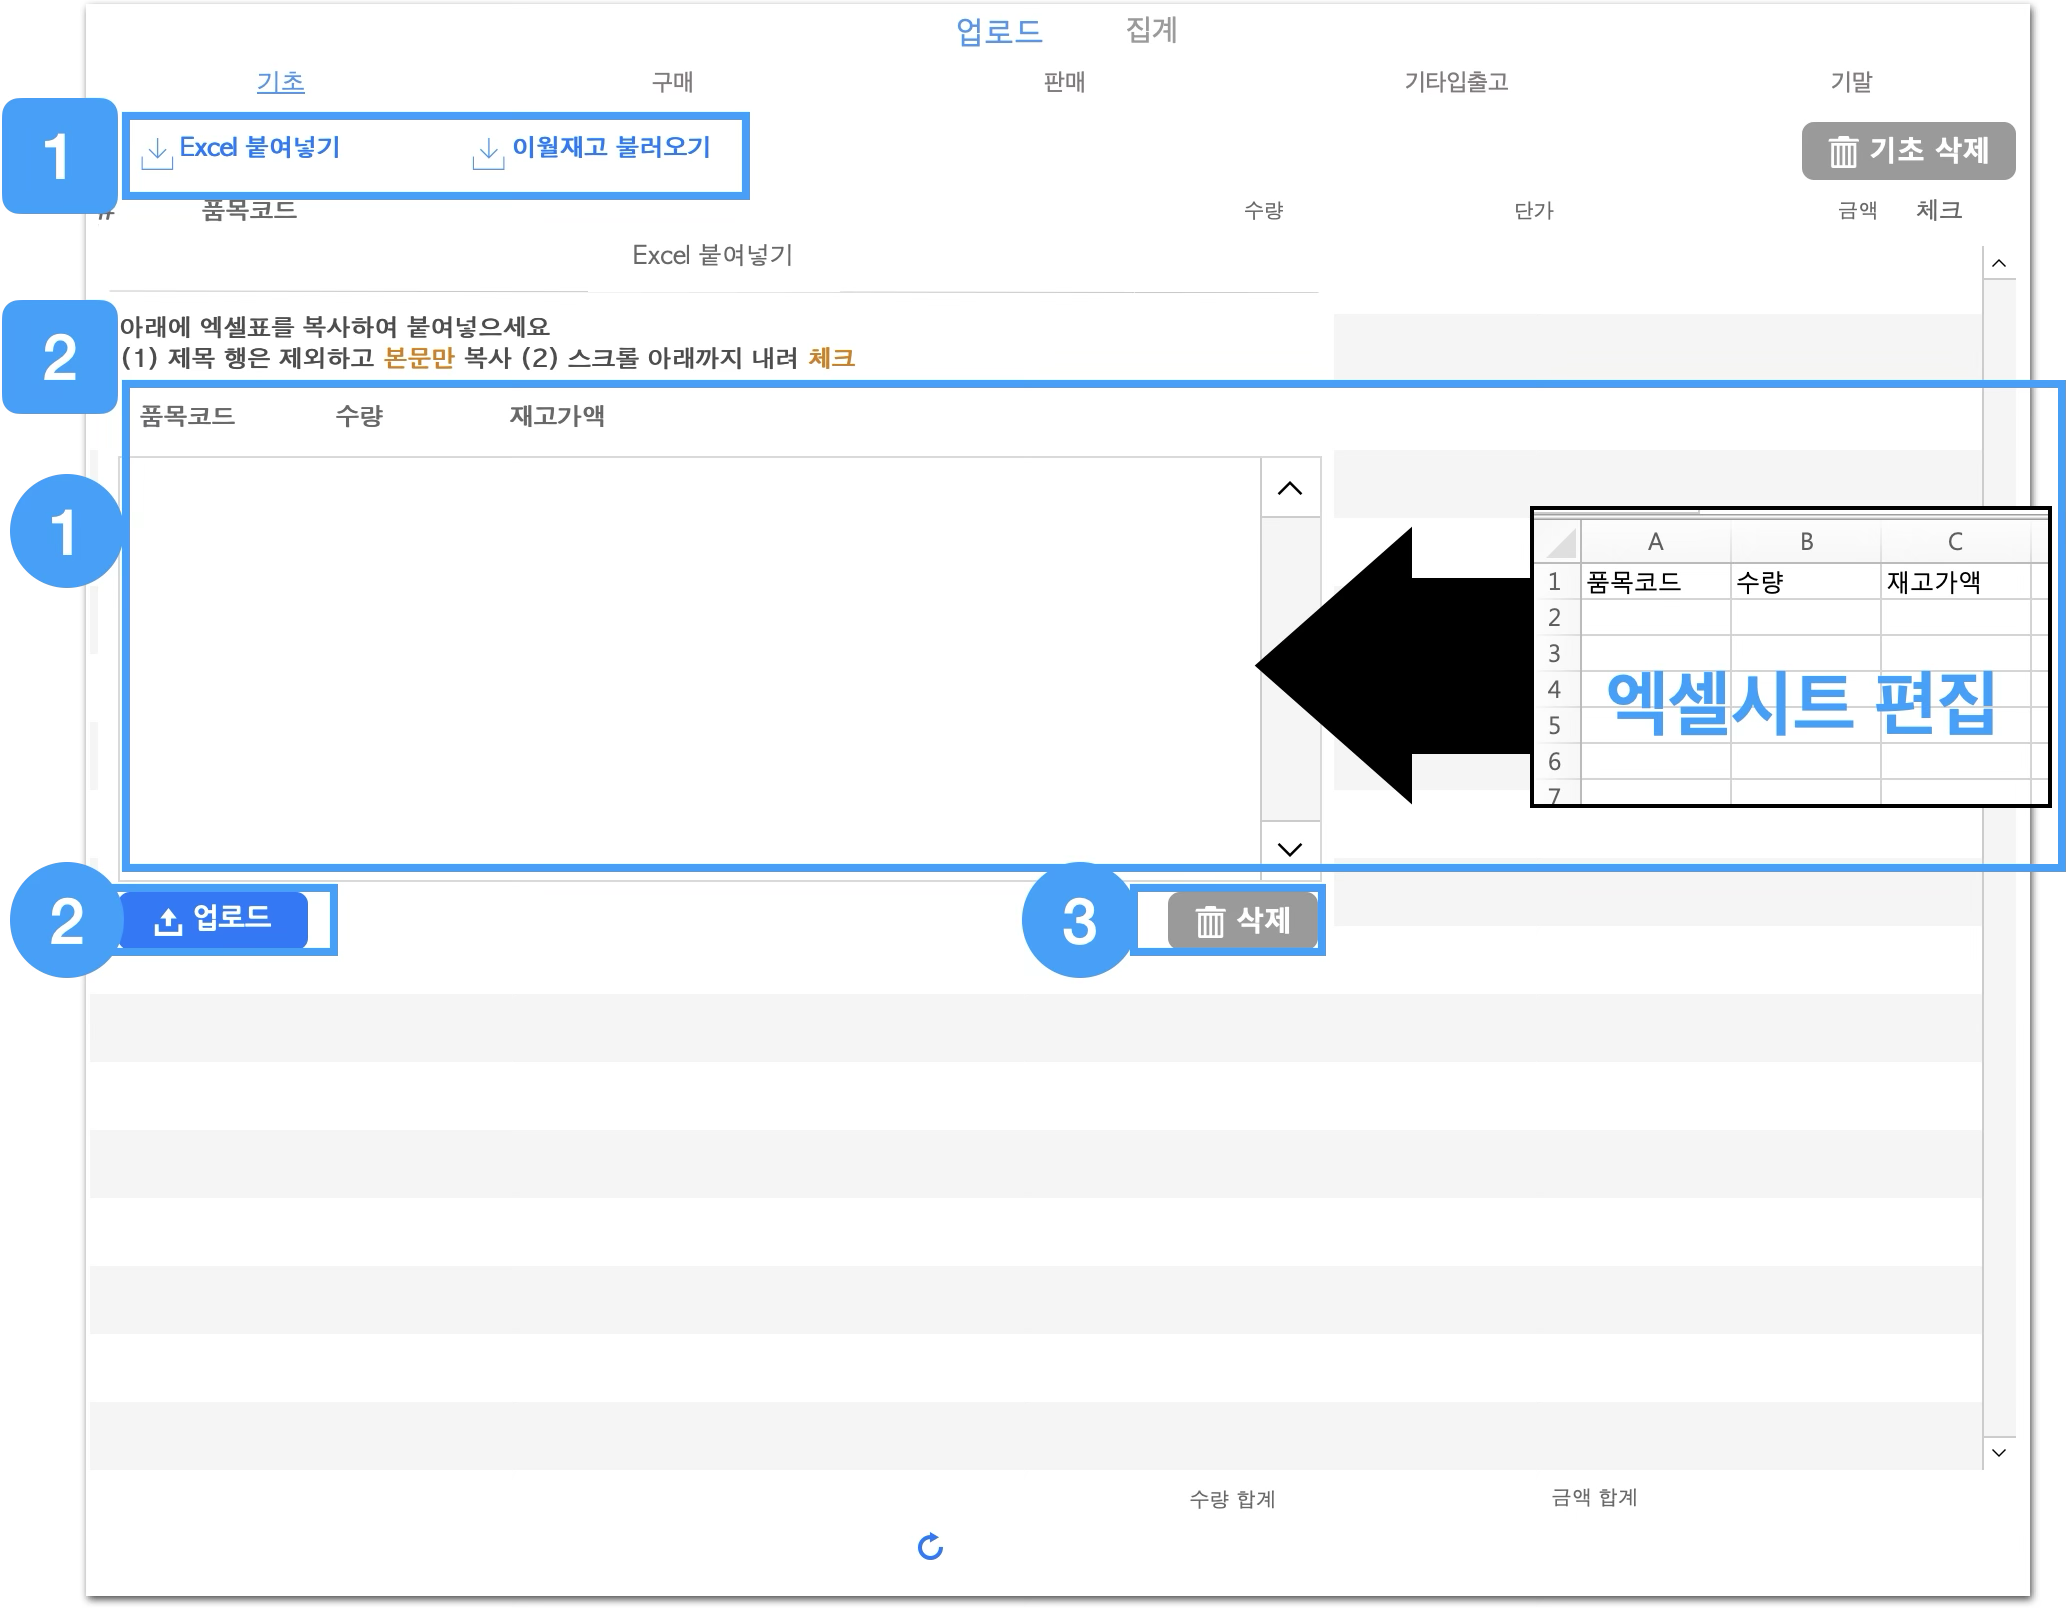Click the Excel 붙여넣기 link text
This screenshot has width=2068, height=1608.
pos(260,148)
